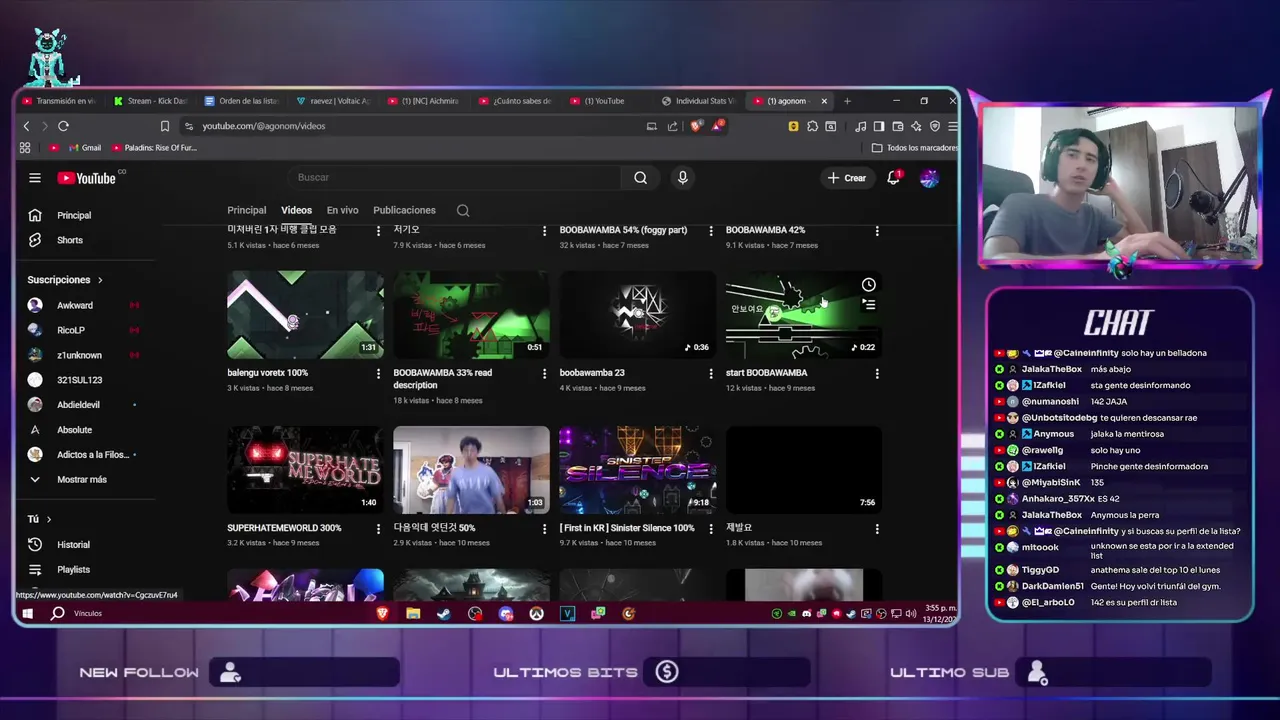Image resolution: width=1280 pixels, height=720 pixels.
Task: Open options menu for start BOOBAWAMBA
Action: (877, 373)
